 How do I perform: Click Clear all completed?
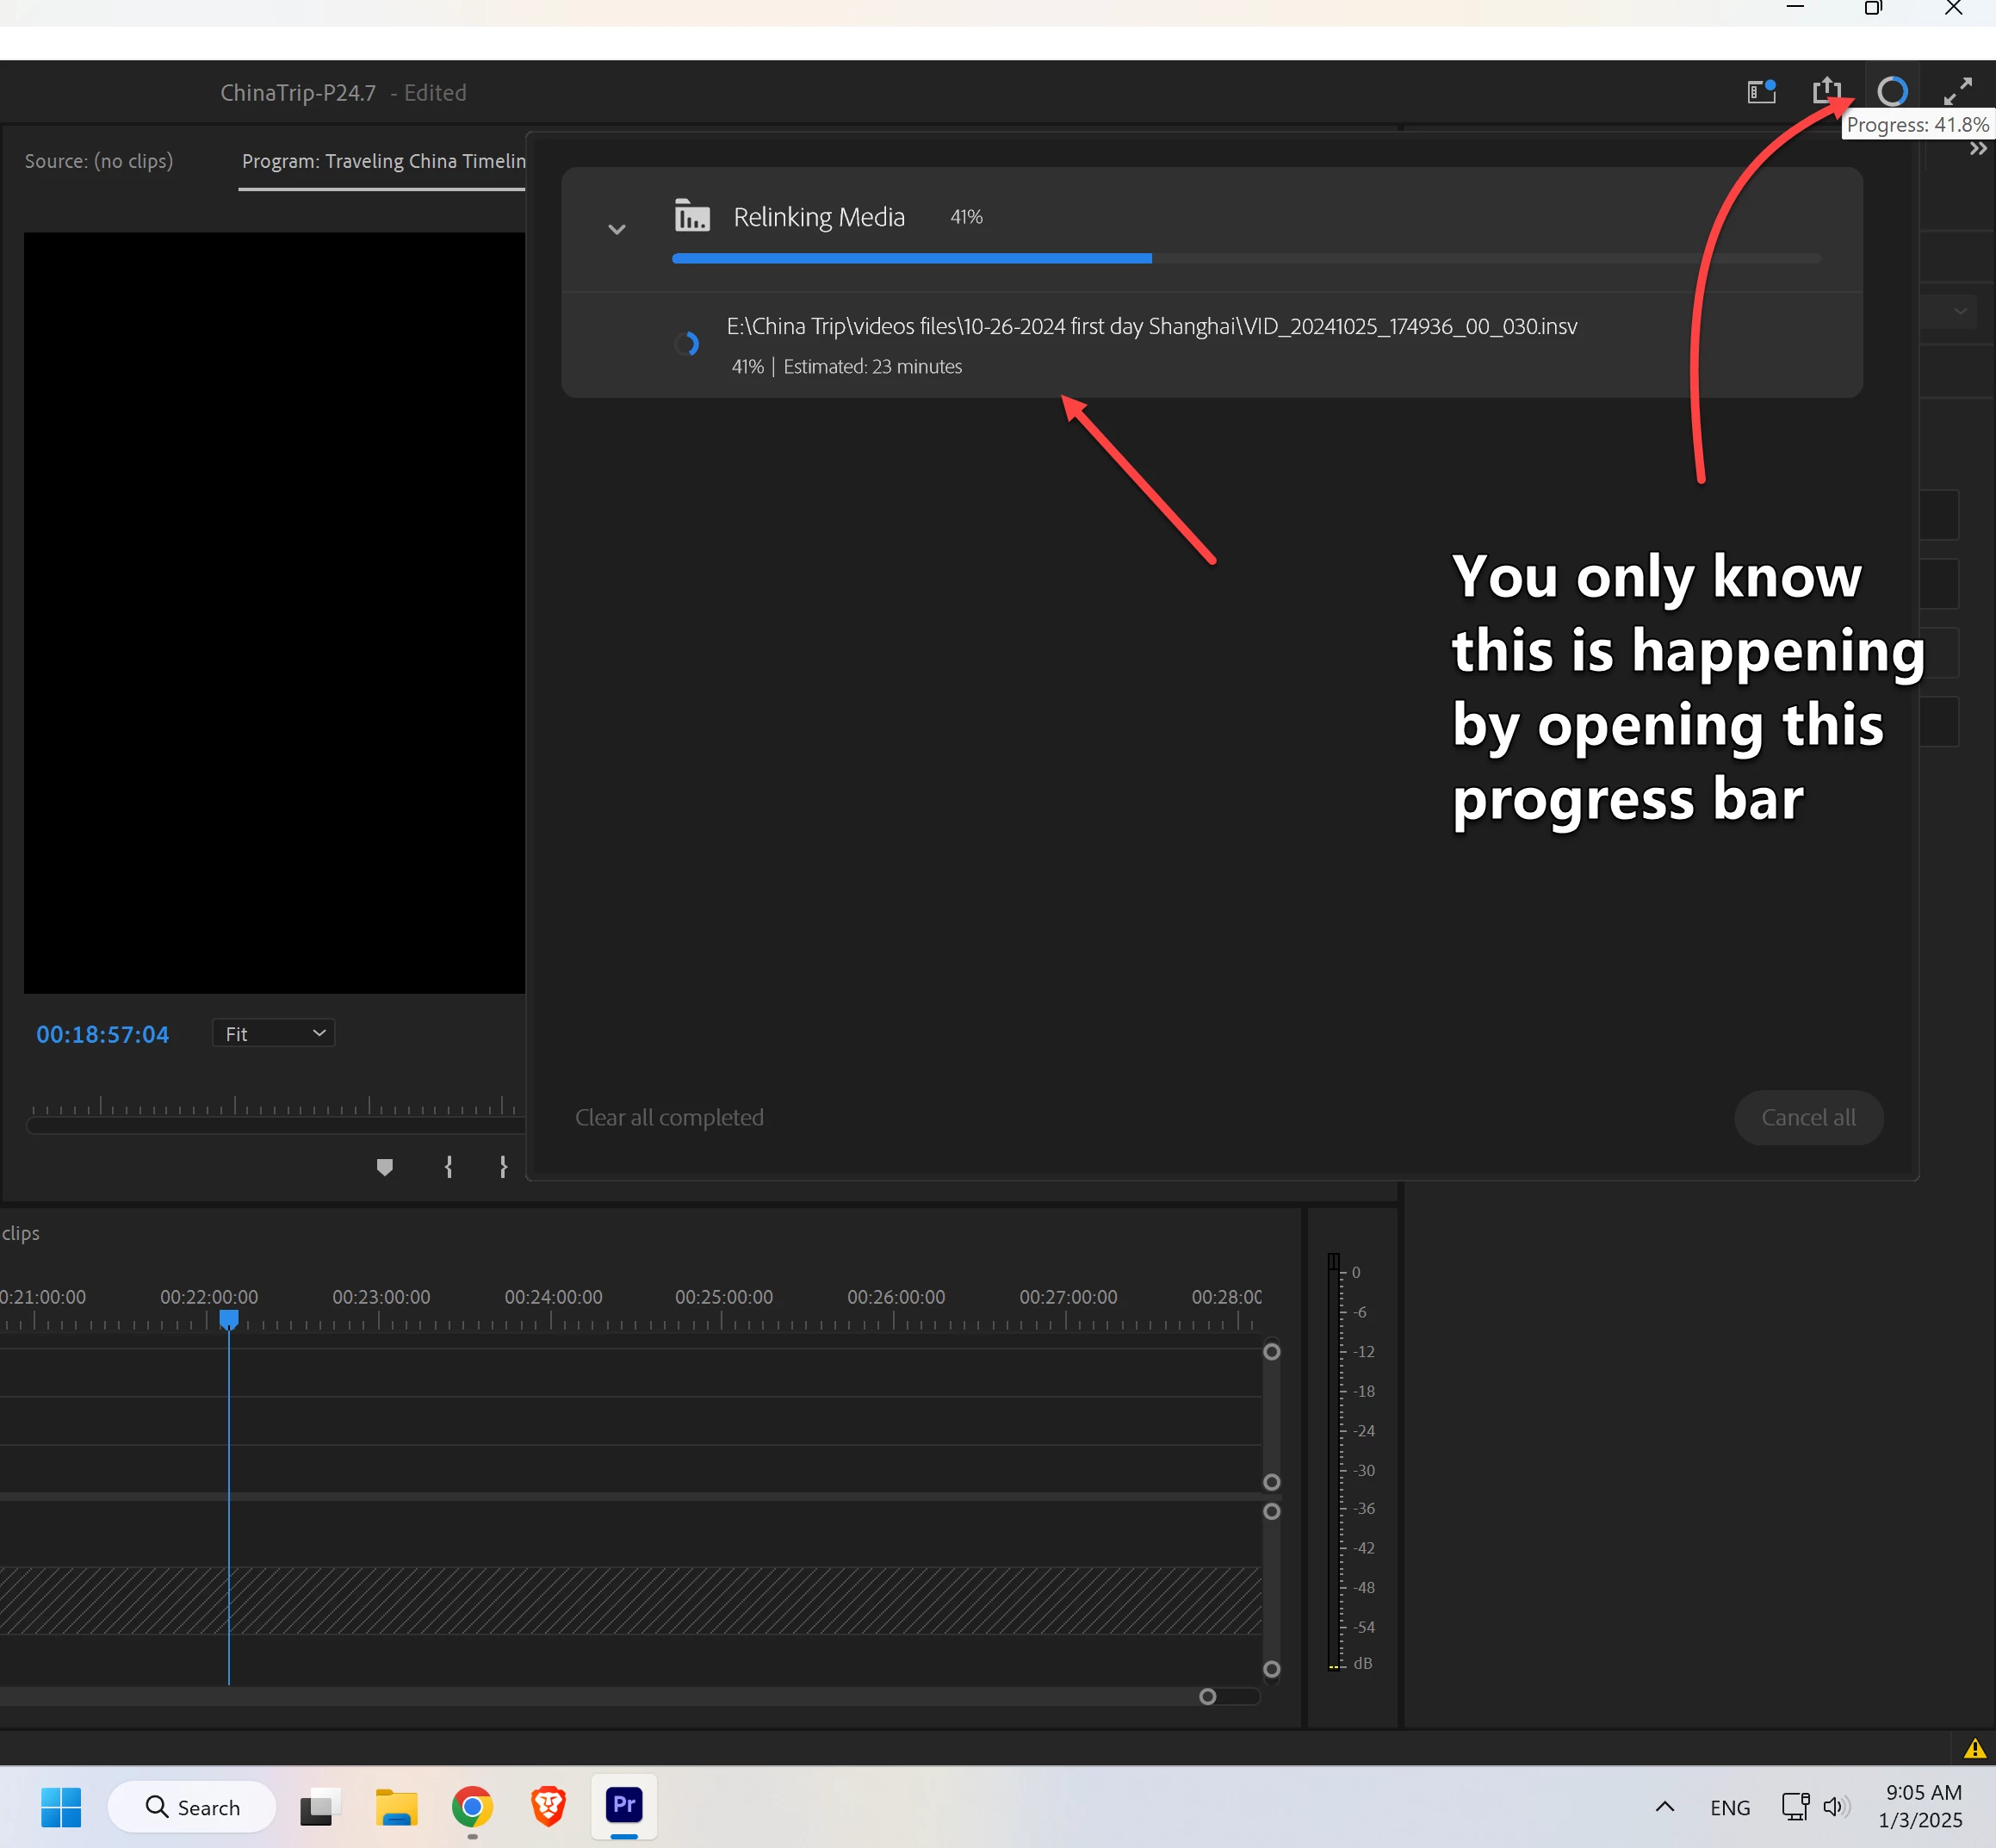(x=669, y=1117)
